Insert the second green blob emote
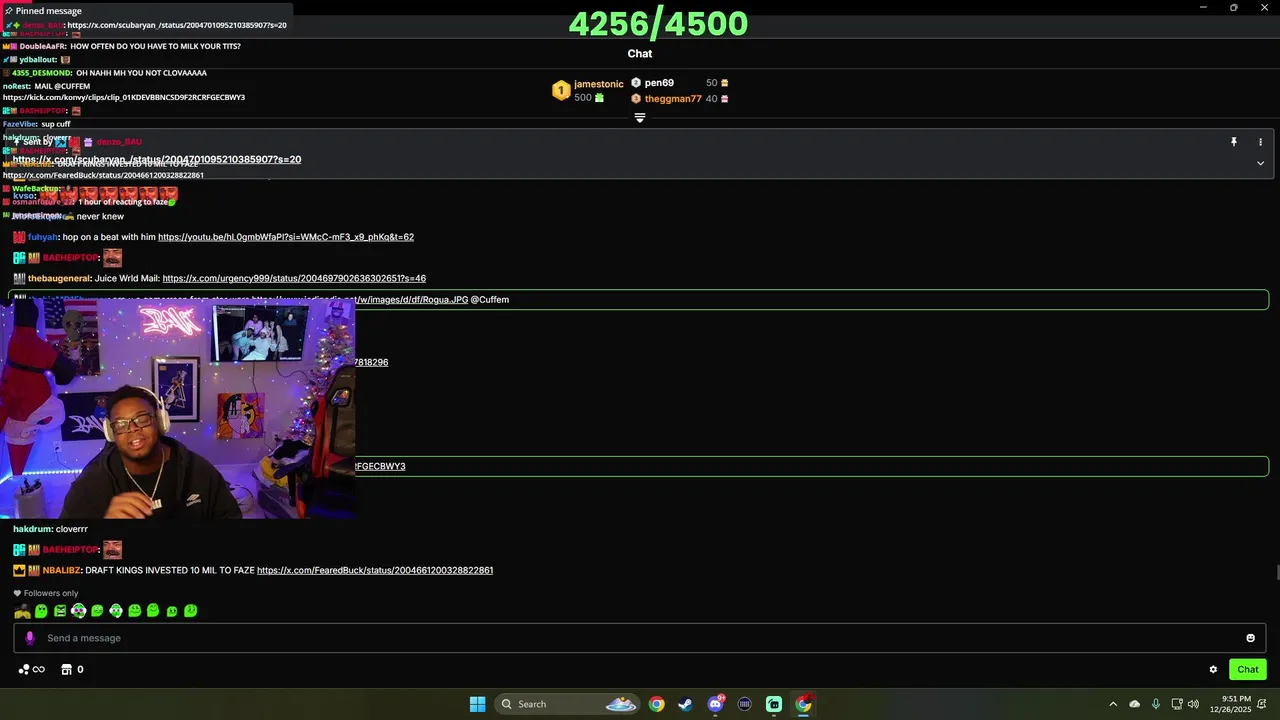The image size is (1280, 720). point(41,611)
